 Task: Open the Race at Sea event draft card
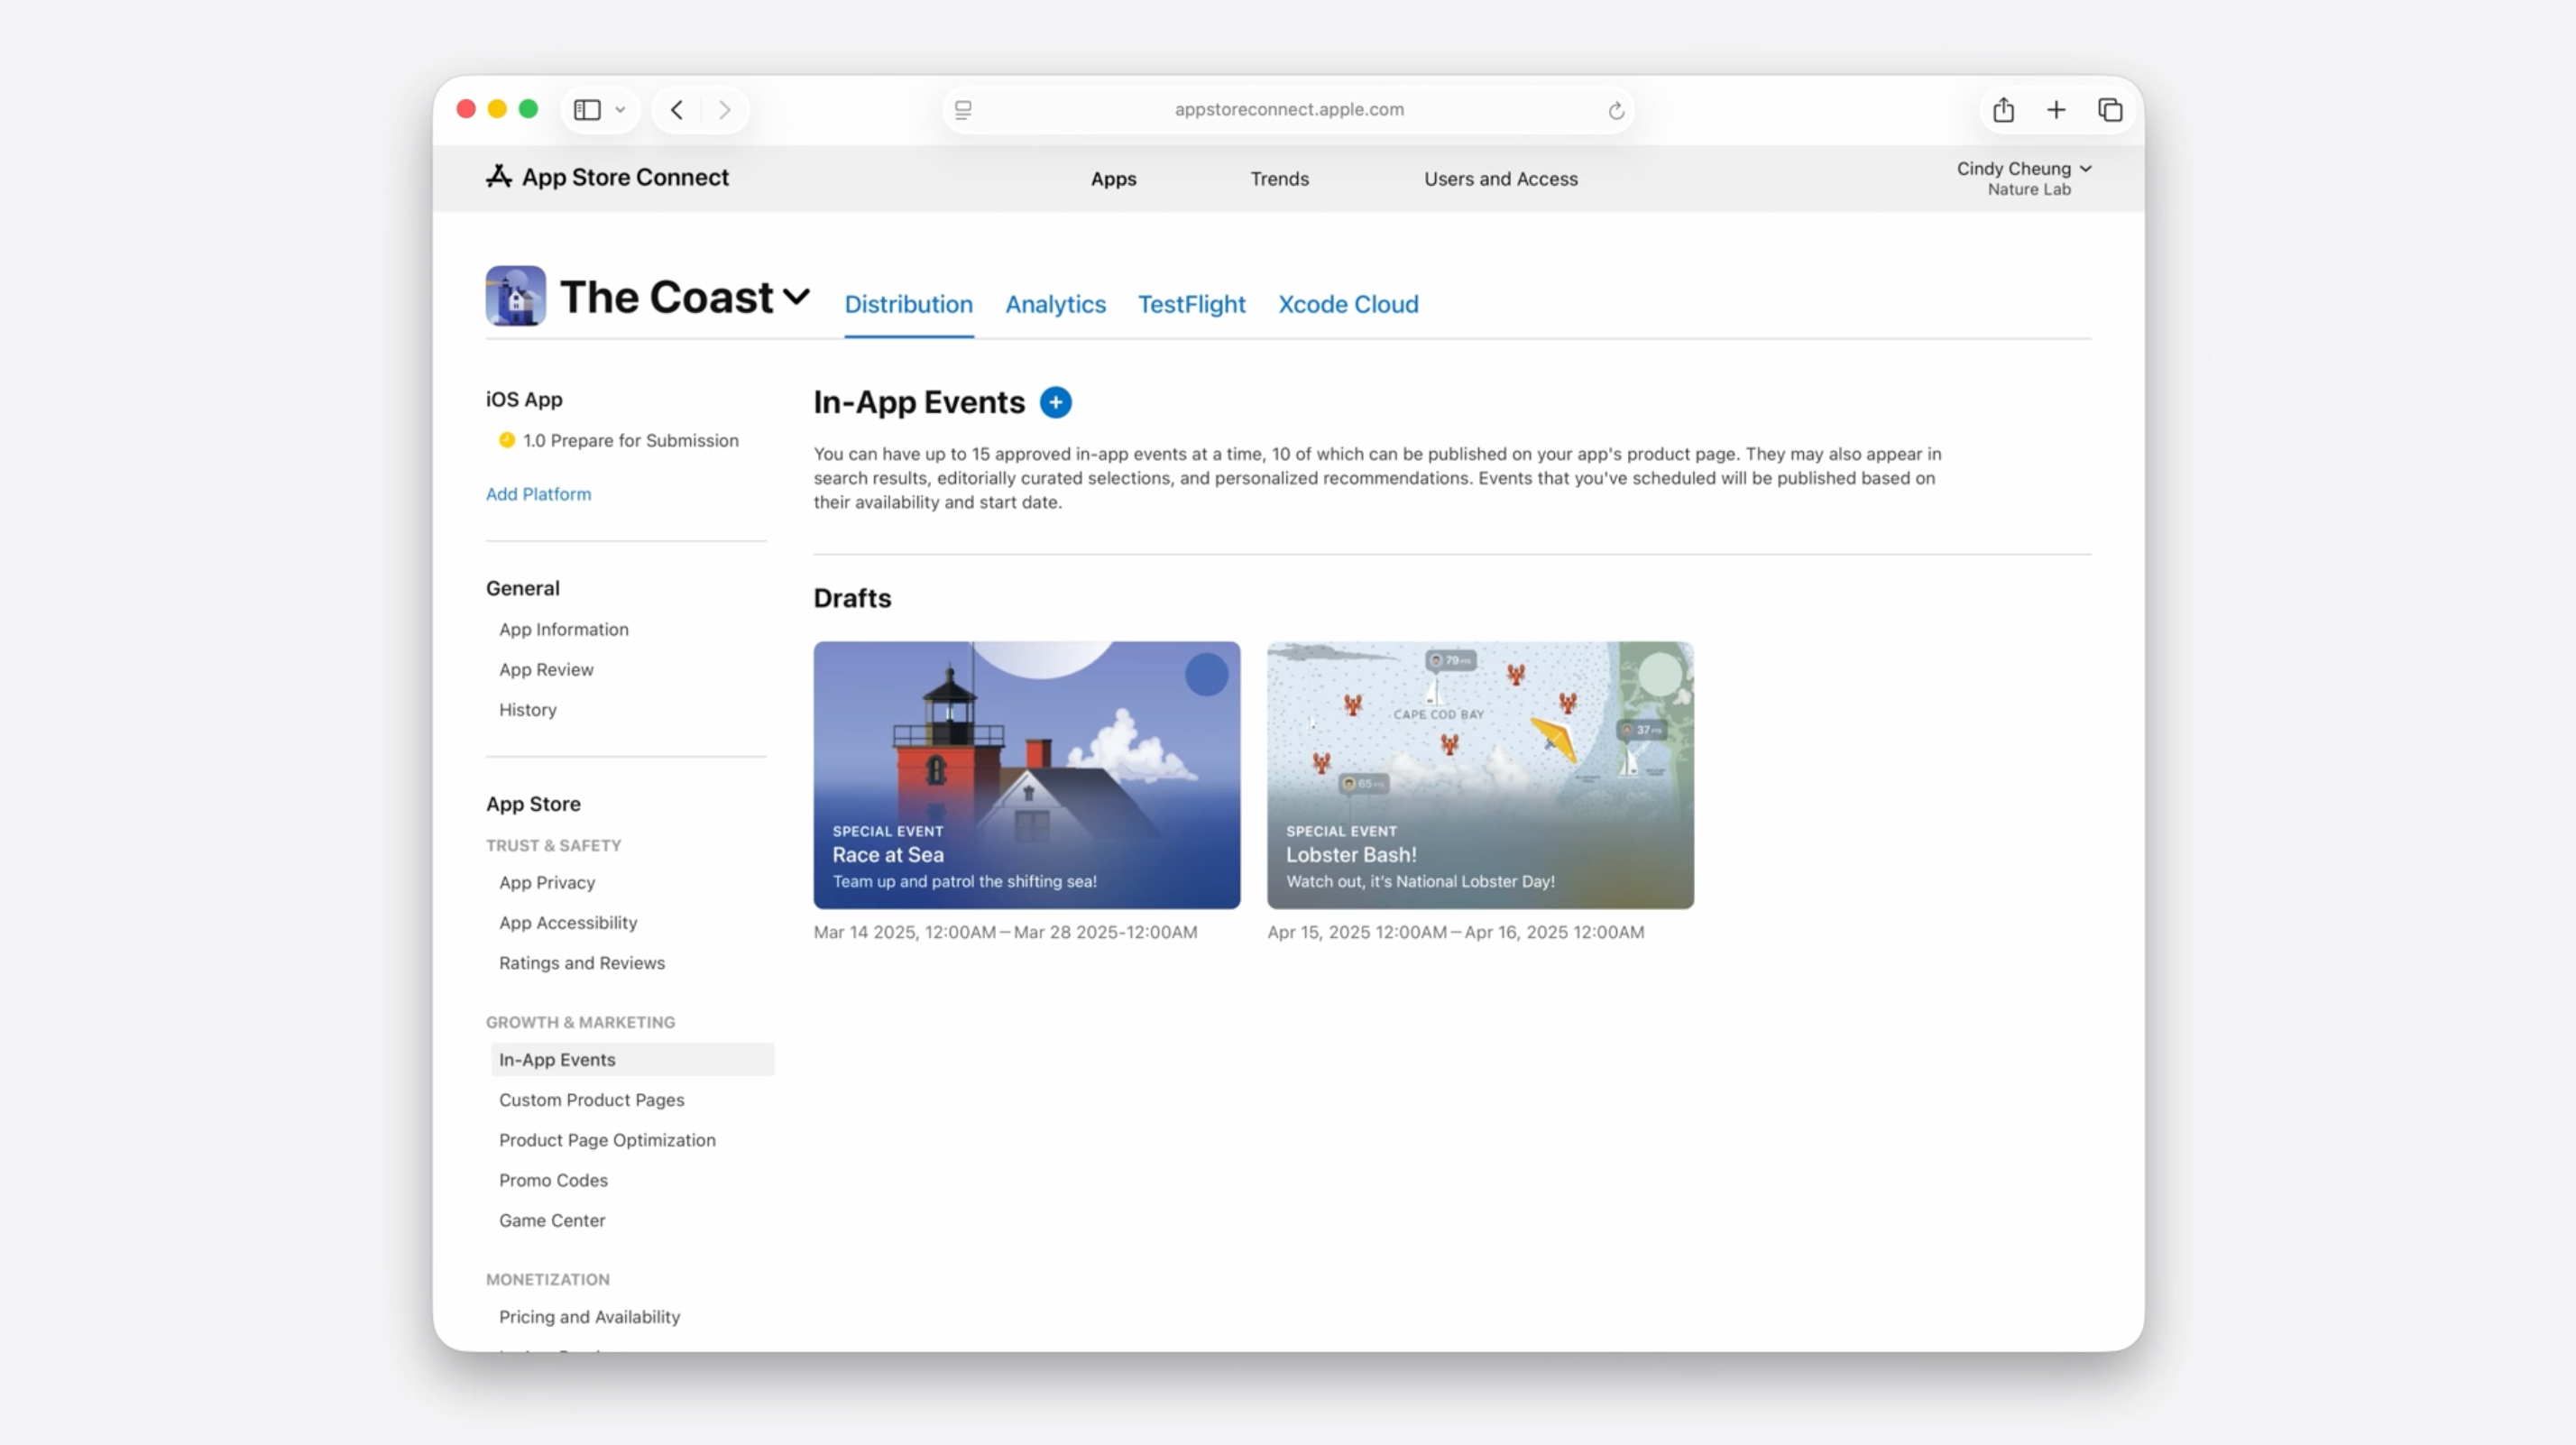point(1026,775)
